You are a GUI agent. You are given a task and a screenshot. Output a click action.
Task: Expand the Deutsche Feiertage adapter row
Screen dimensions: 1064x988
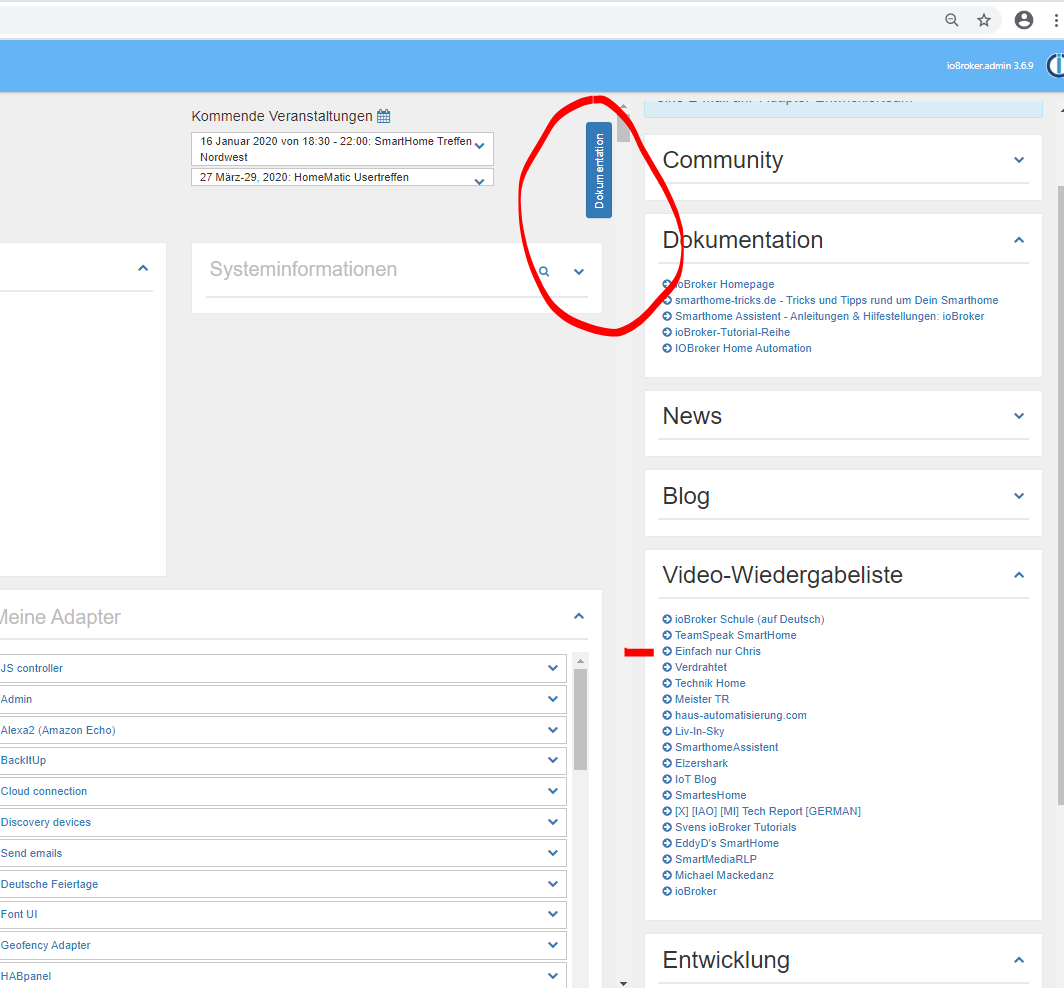tap(553, 884)
